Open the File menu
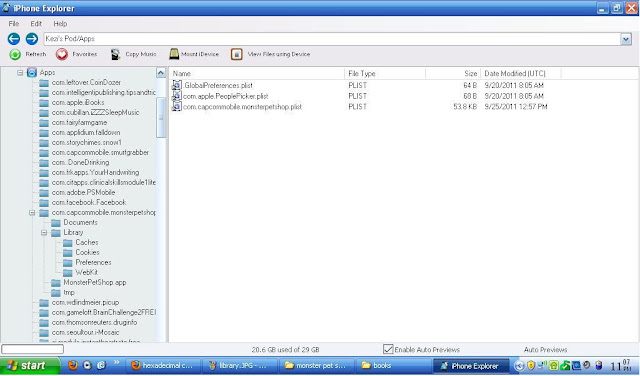Viewport: 640px width, 376px height. [13, 24]
